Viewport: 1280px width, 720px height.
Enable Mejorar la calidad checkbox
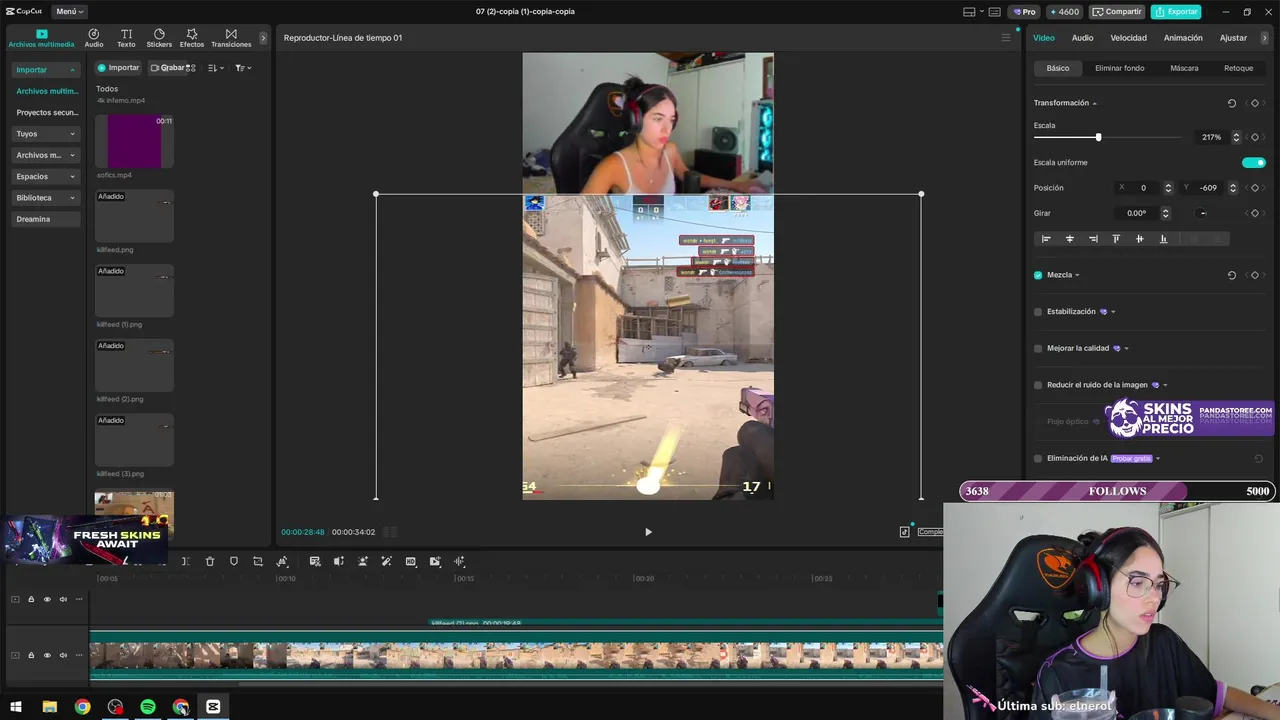click(1038, 349)
